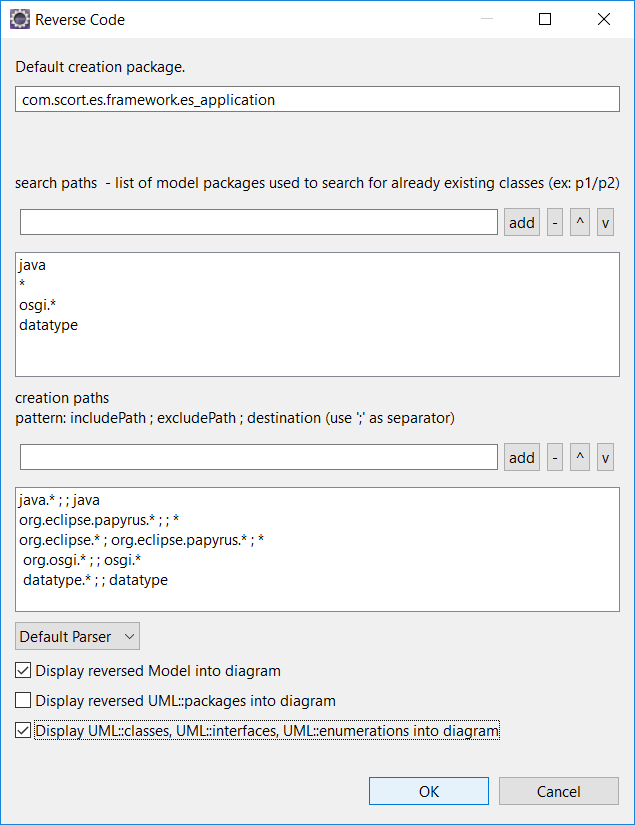Click the search paths input field
This screenshot has width=635, height=825.
258,222
